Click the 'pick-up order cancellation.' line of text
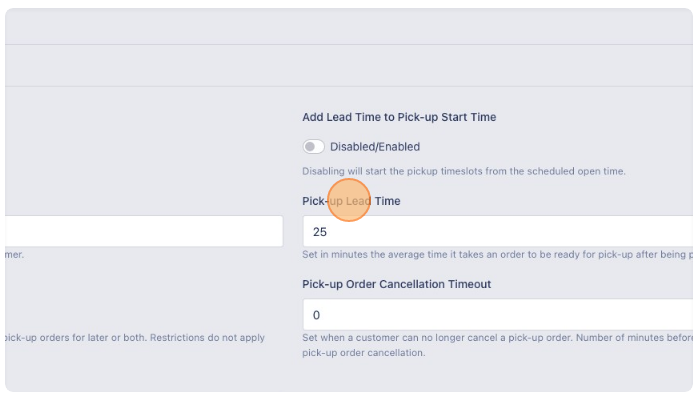Image resolution: width=699 pixels, height=401 pixels. click(364, 353)
